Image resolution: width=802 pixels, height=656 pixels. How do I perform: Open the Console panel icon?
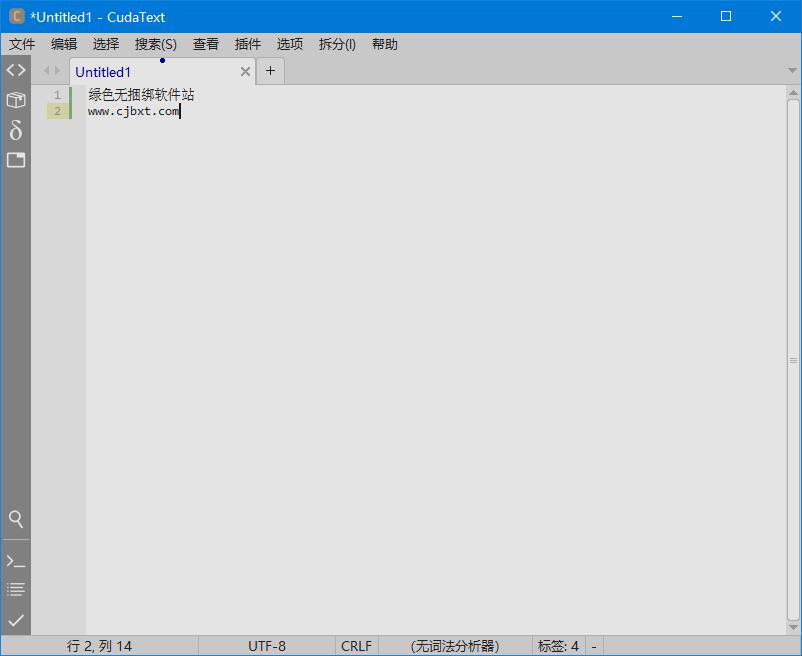(x=16, y=561)
